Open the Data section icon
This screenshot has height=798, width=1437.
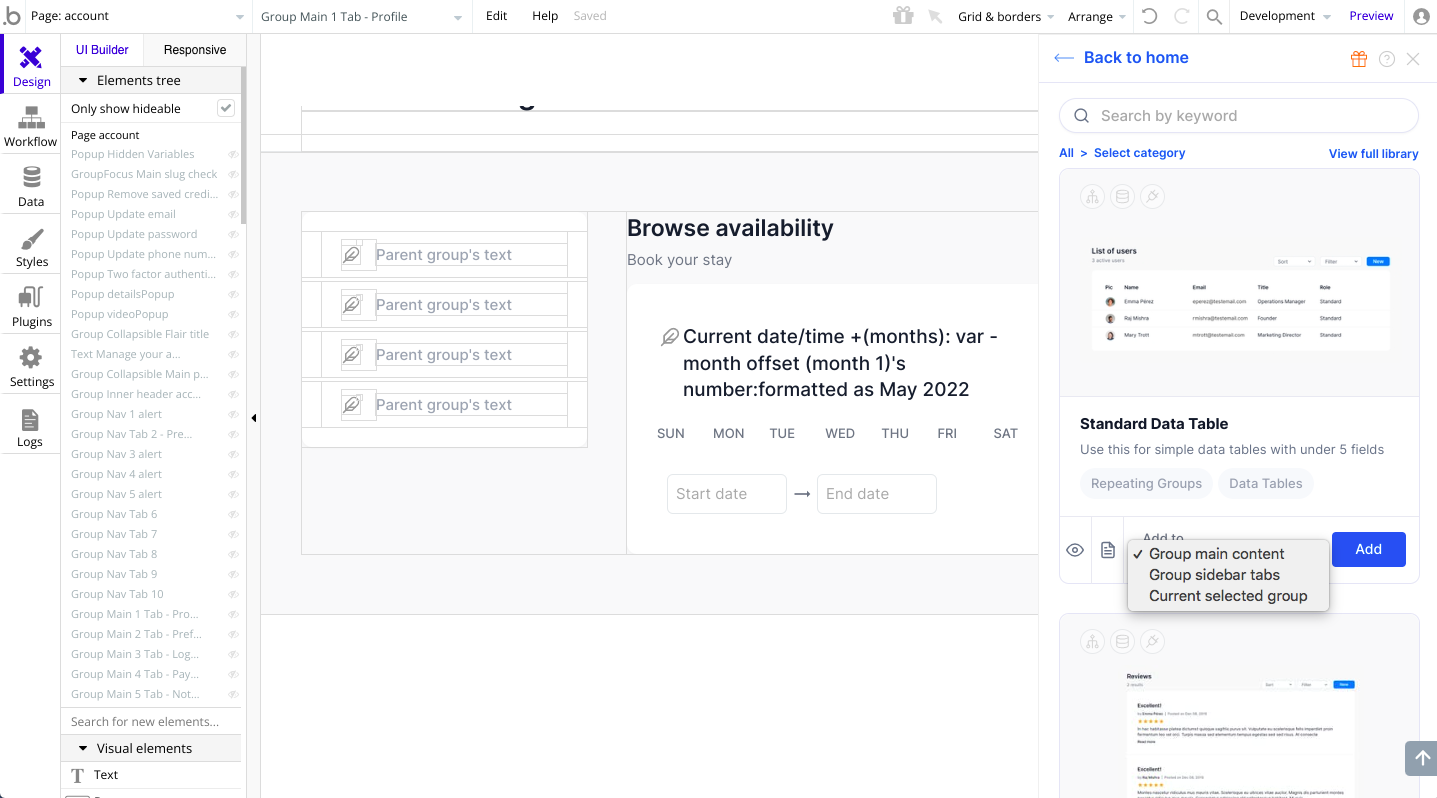point(31,187)
